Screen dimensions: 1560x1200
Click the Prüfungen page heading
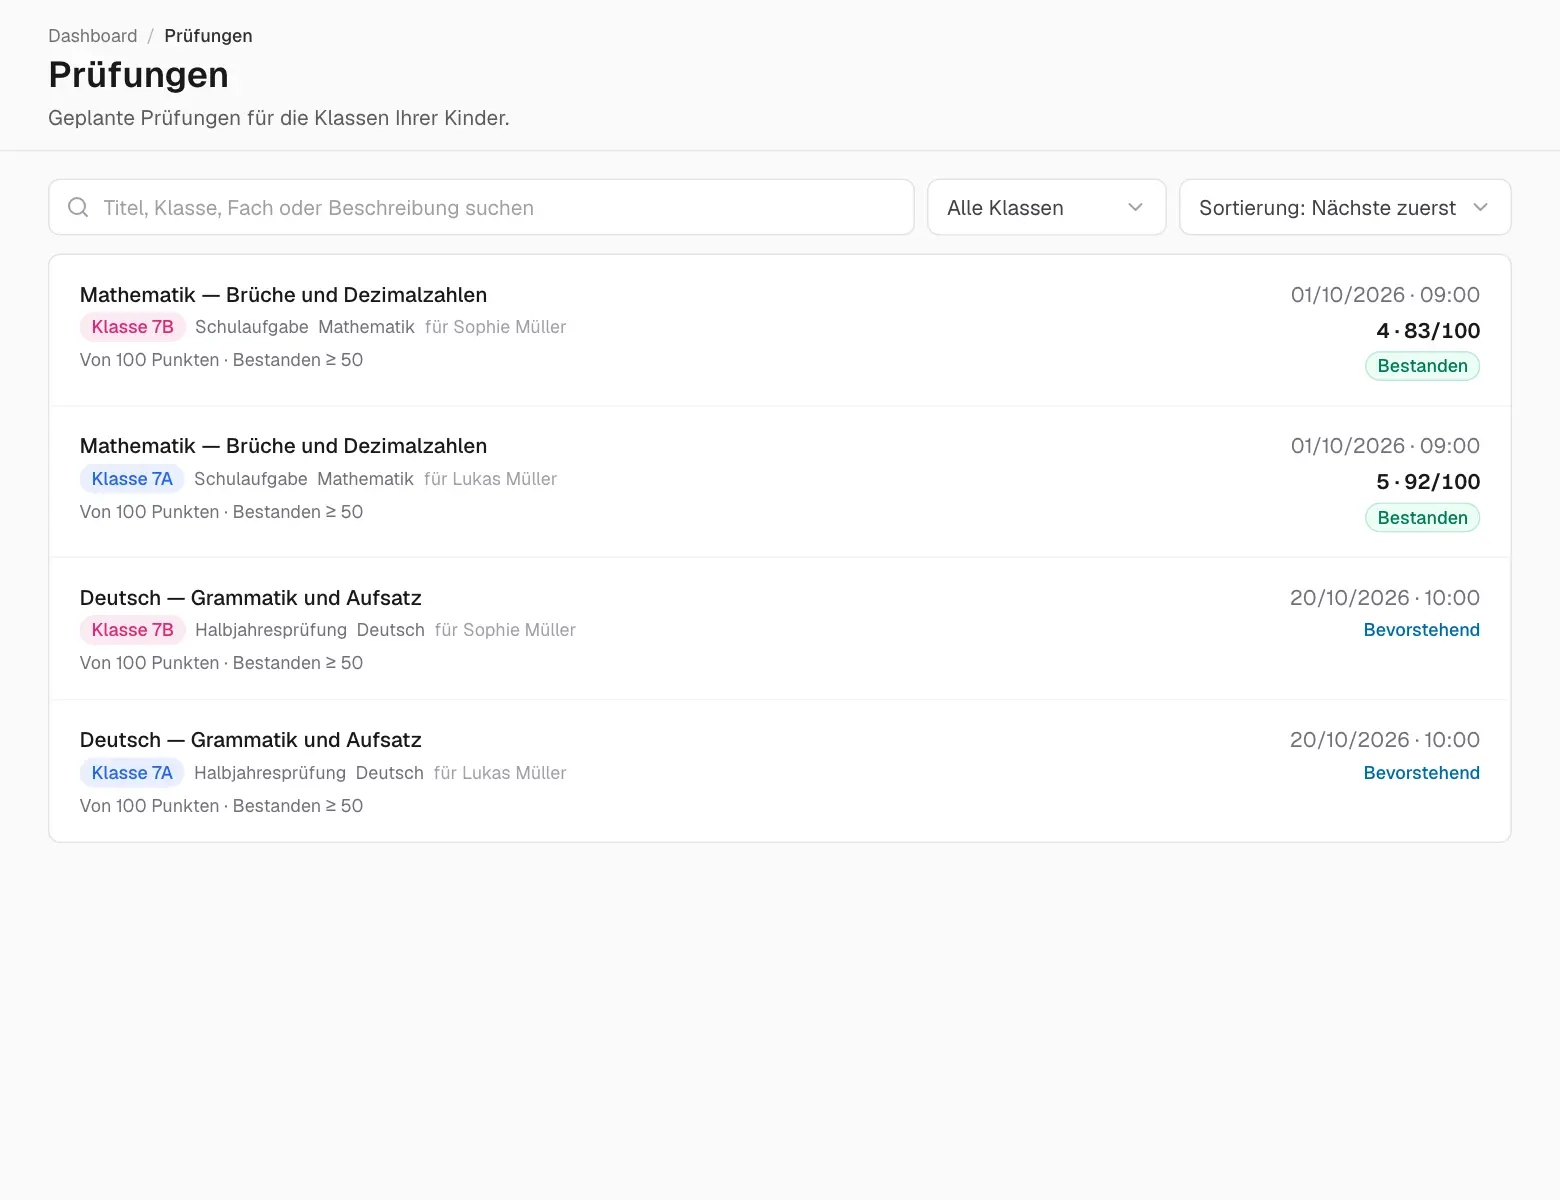(x=138, y=75)
